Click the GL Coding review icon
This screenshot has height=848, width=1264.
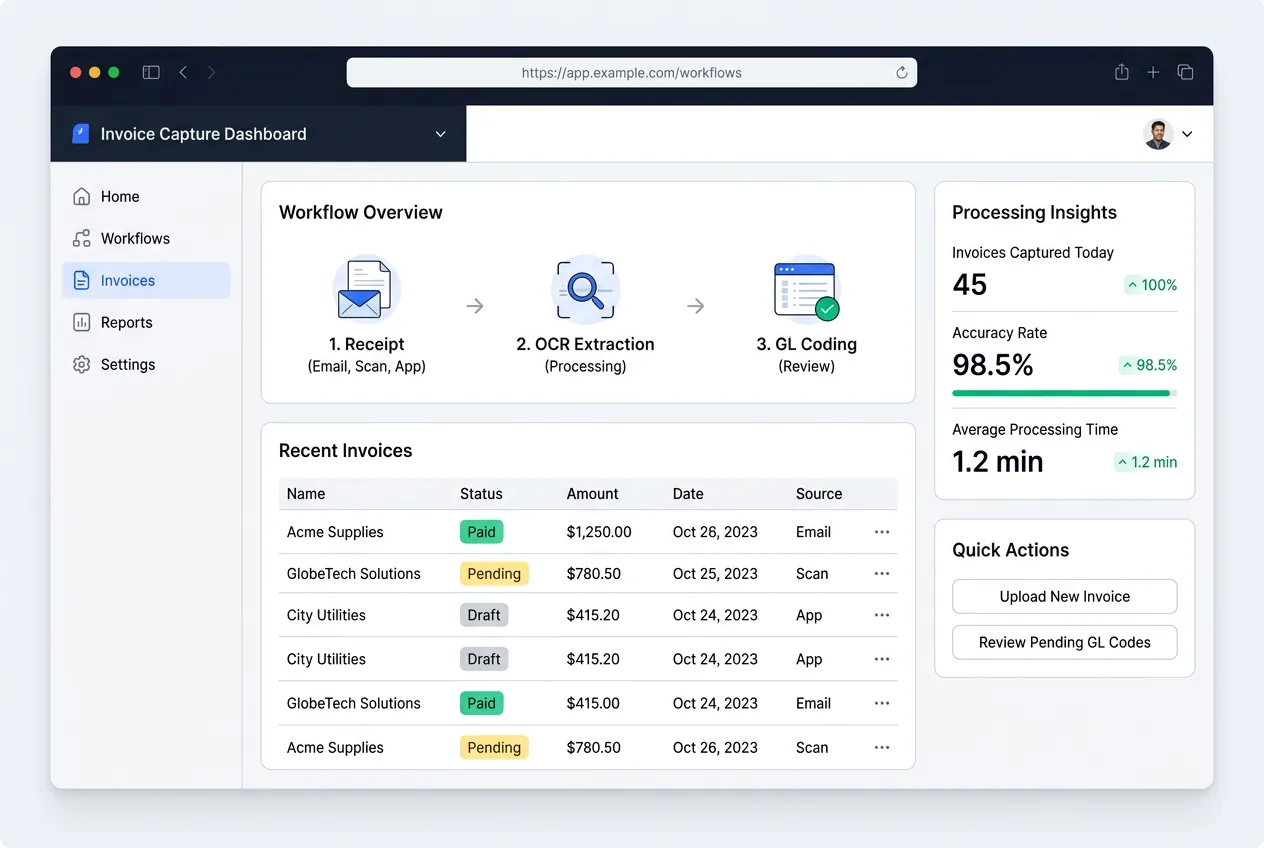click(x=806, y=289)
